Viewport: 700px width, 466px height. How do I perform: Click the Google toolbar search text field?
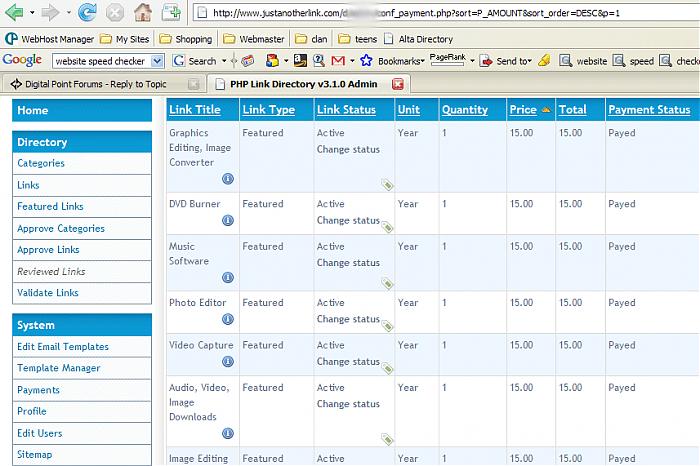(x=102, y=61)
